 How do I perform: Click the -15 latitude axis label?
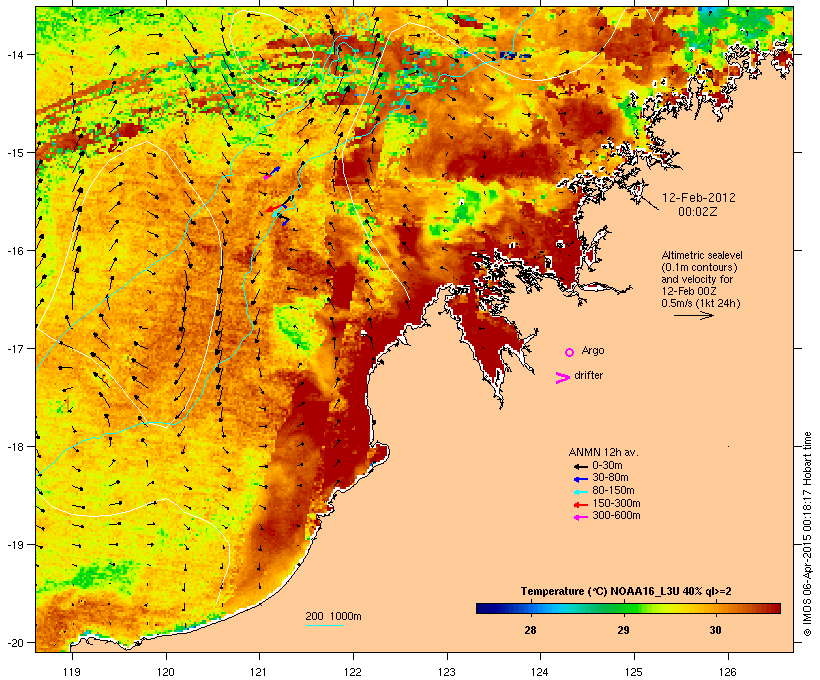click(13, 153)
